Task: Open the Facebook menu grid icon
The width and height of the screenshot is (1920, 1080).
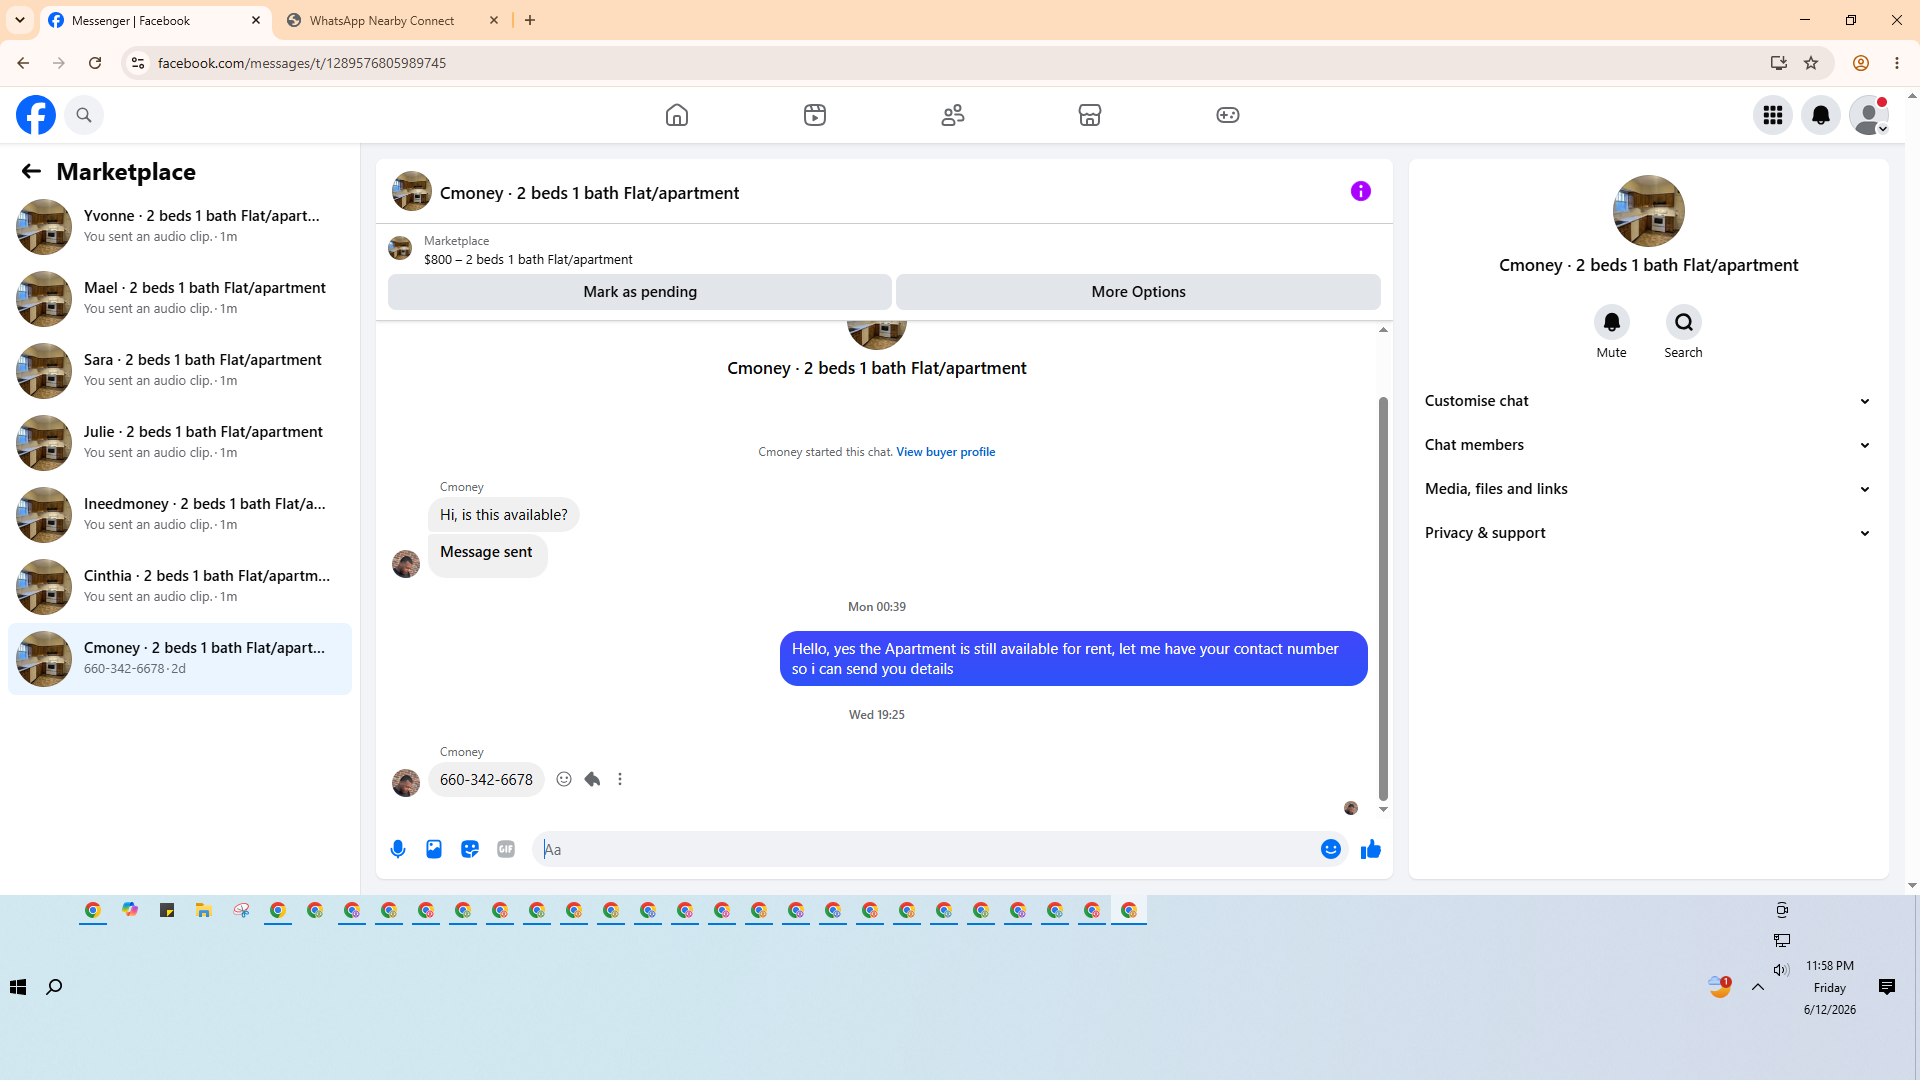Action: point(1773,115)
